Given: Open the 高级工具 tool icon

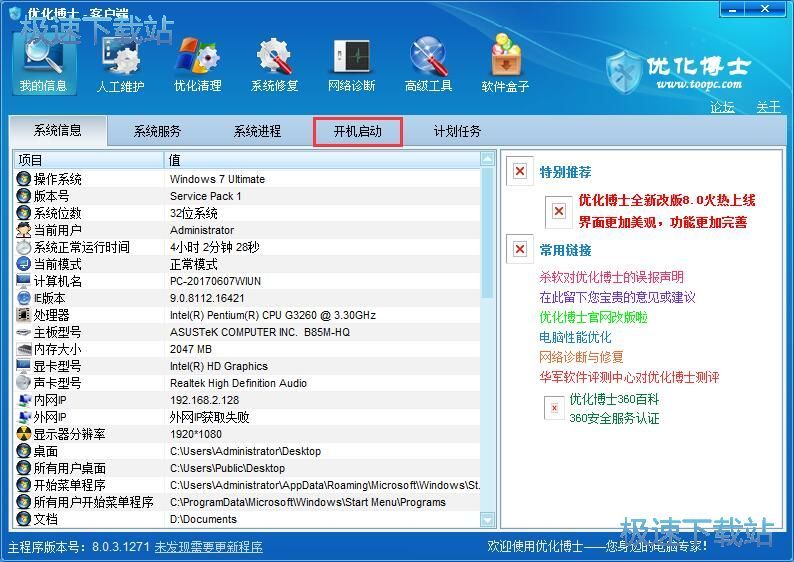Looking at the screenshot, I should [x=428, y=63].
